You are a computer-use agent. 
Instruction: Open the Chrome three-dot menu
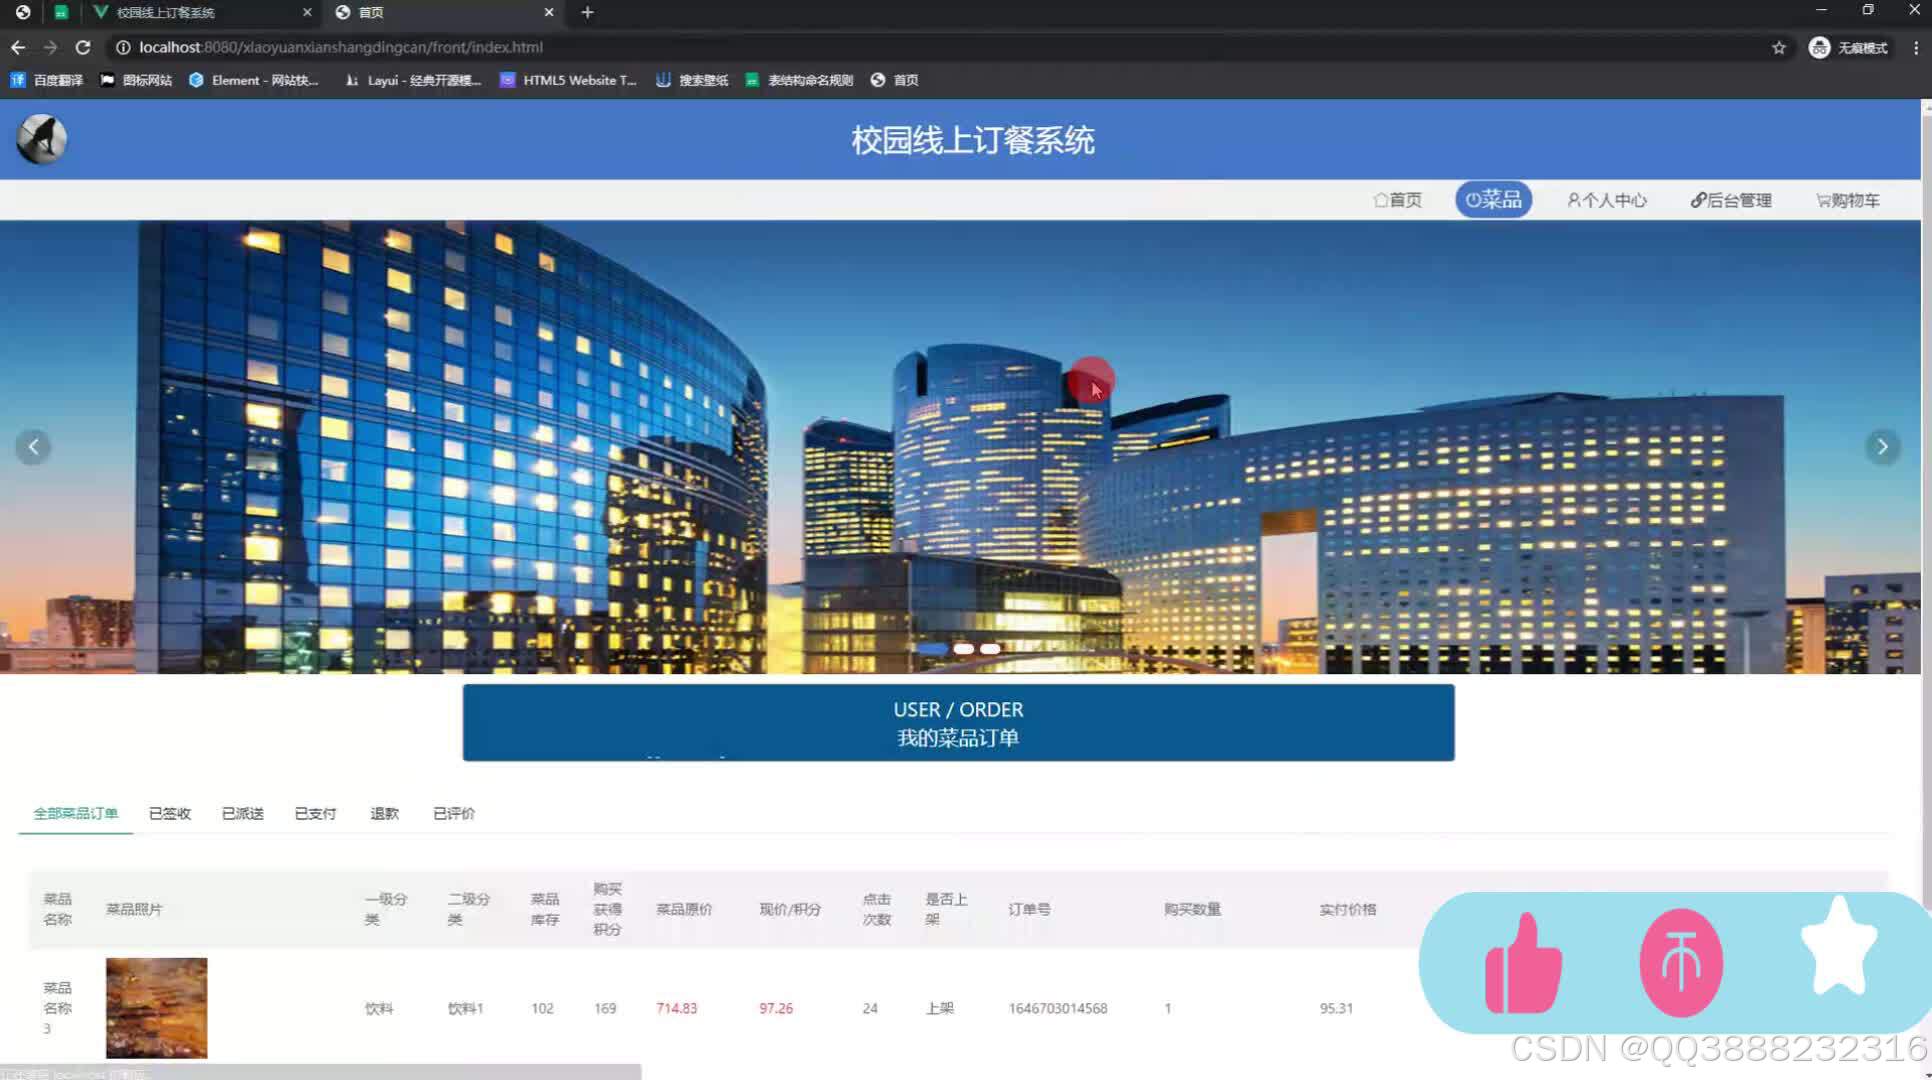1916,47
